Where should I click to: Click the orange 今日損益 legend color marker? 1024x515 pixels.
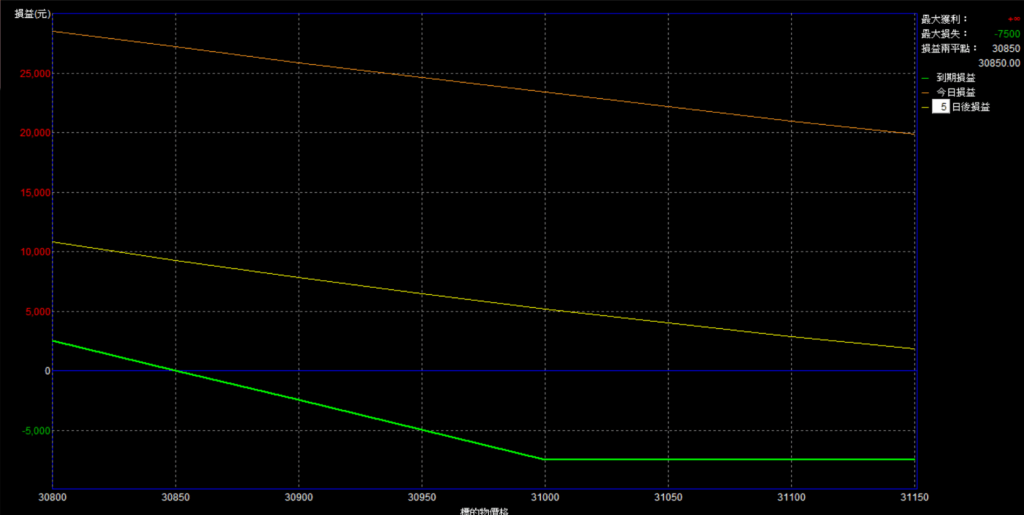(925, 92)
